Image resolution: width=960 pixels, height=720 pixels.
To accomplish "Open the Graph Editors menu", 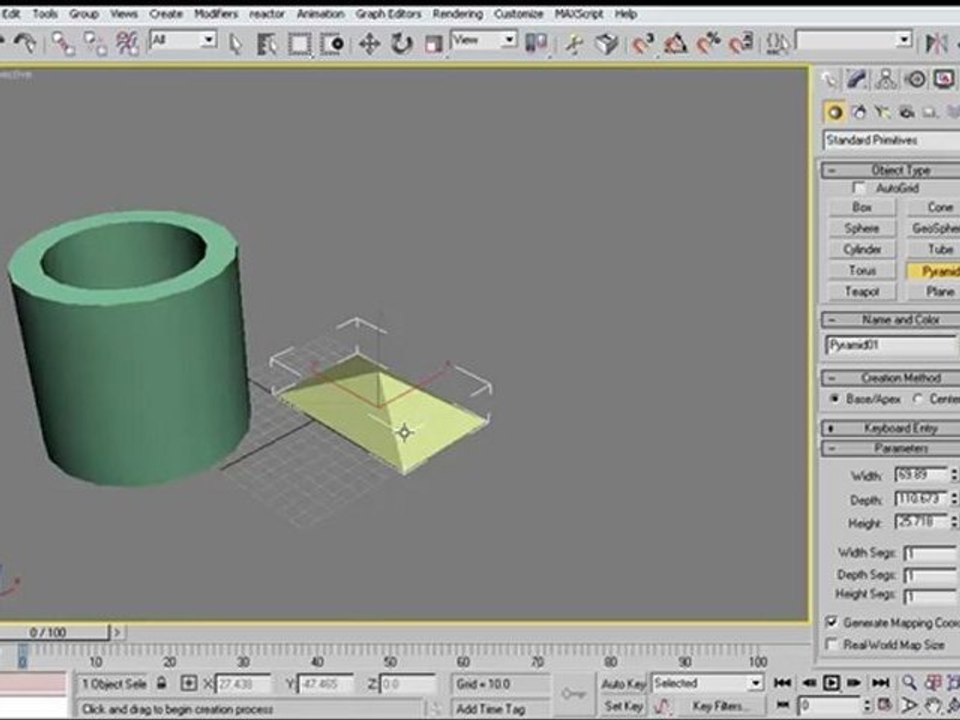I will 388,13.
